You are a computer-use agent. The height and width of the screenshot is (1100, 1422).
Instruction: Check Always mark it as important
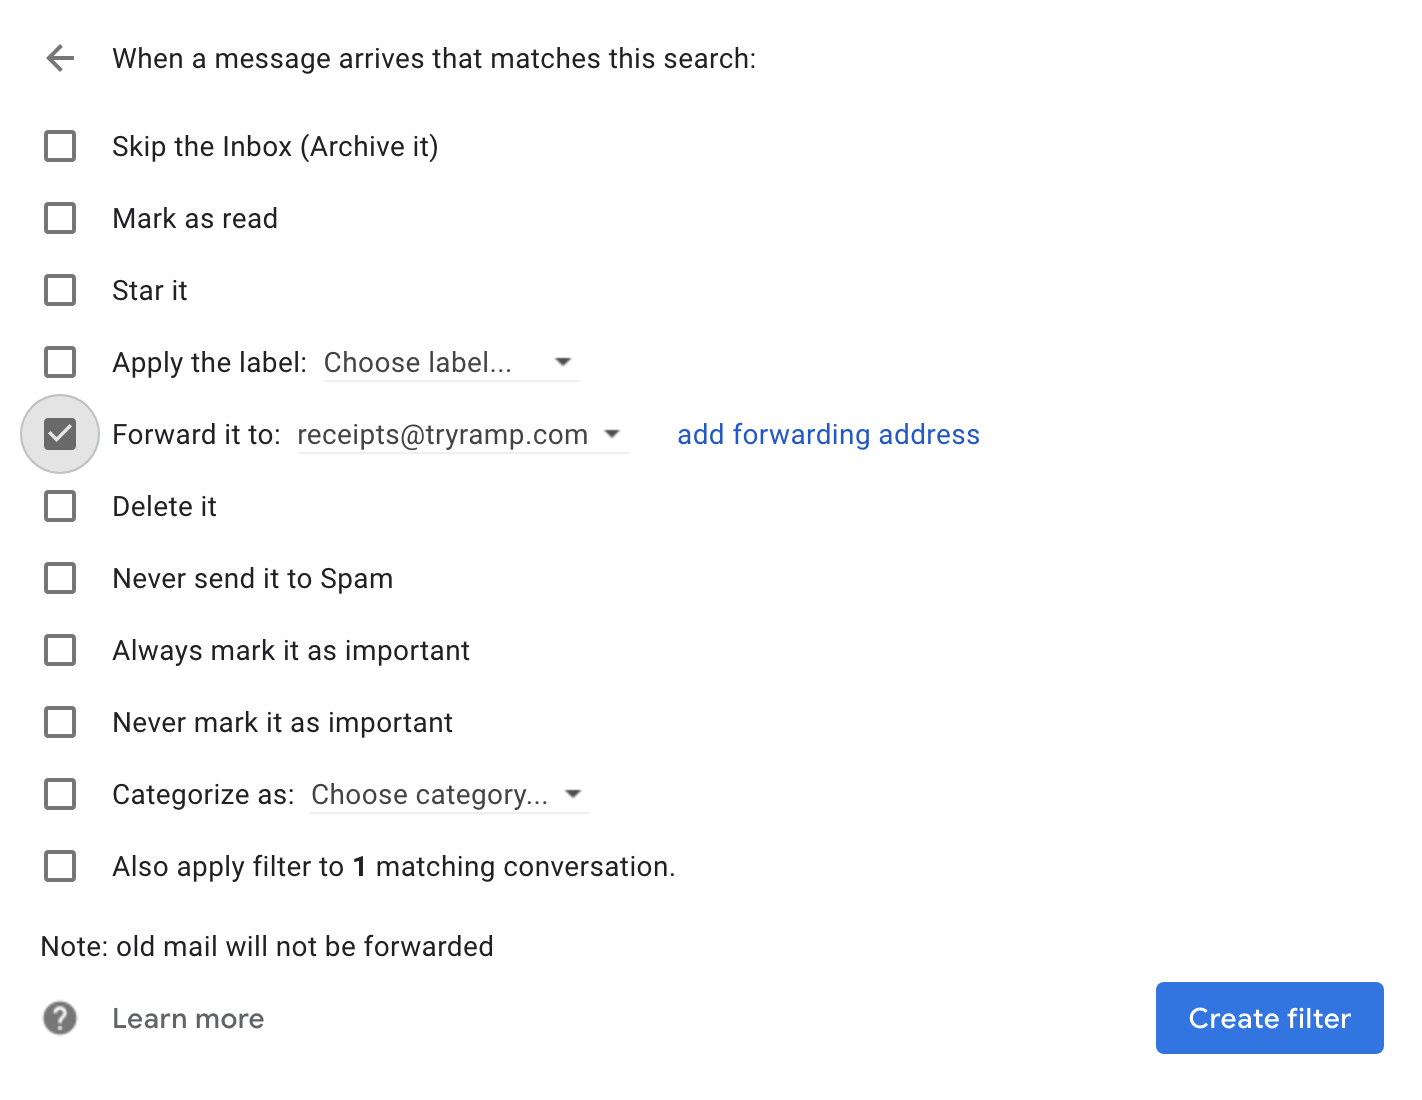(x=60, y=650)
